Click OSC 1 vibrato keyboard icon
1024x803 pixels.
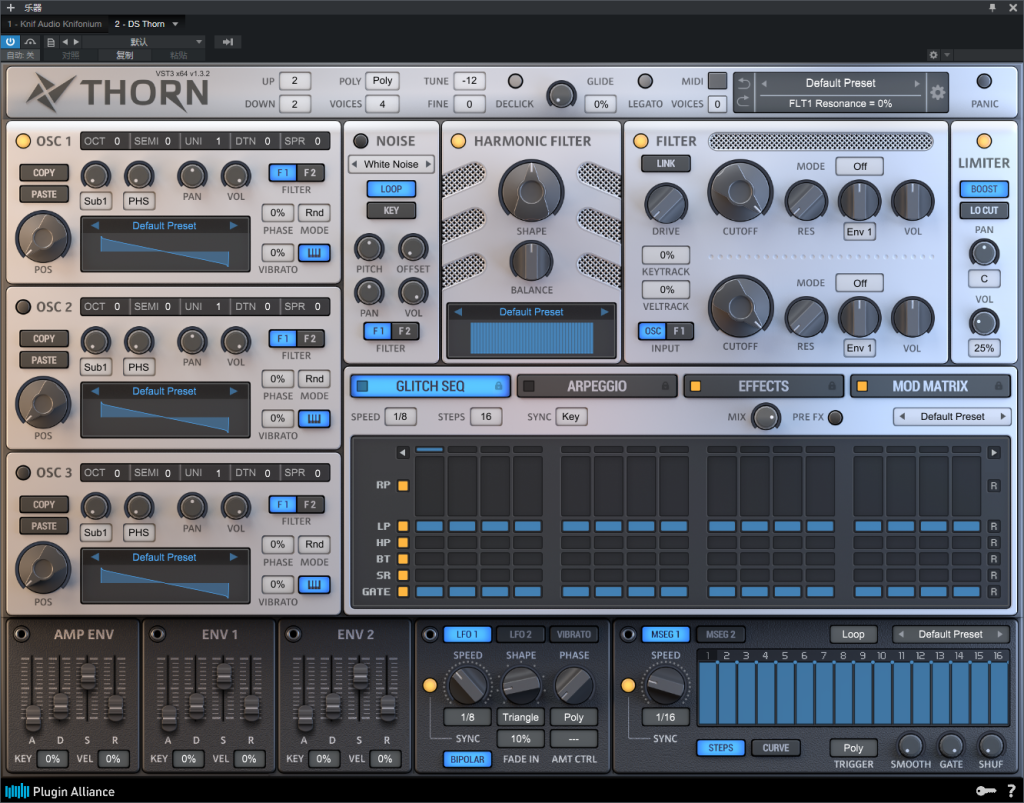314,253
